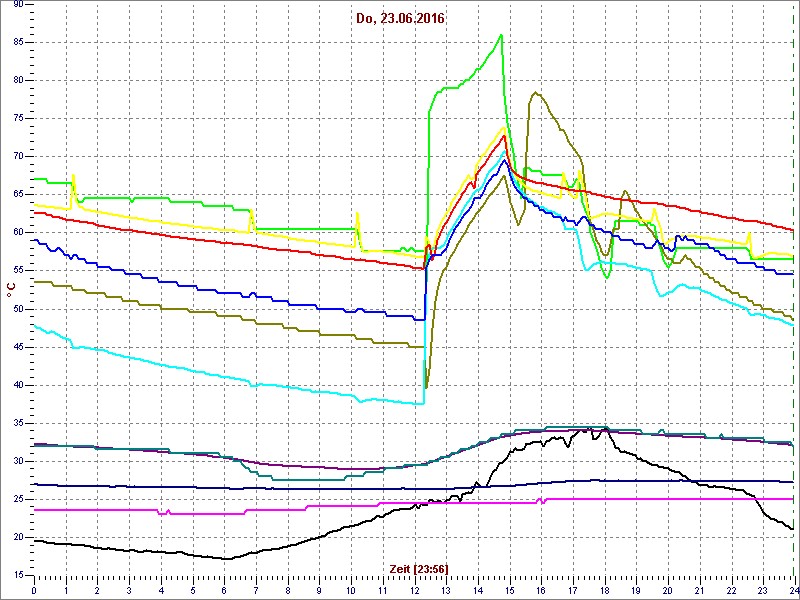Click hour 0 on the time axis

[x=34, y=589]
